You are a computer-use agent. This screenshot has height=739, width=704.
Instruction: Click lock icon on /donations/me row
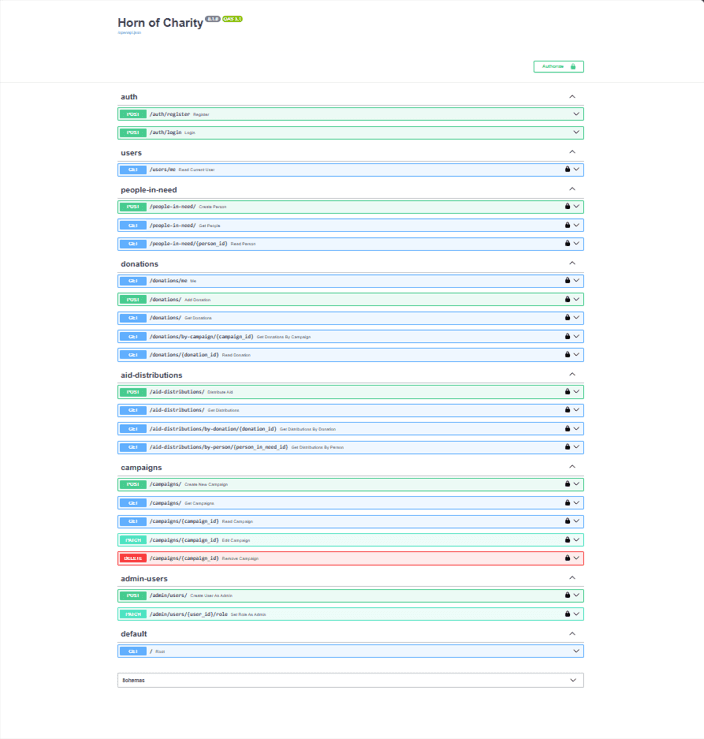point(567,280)
